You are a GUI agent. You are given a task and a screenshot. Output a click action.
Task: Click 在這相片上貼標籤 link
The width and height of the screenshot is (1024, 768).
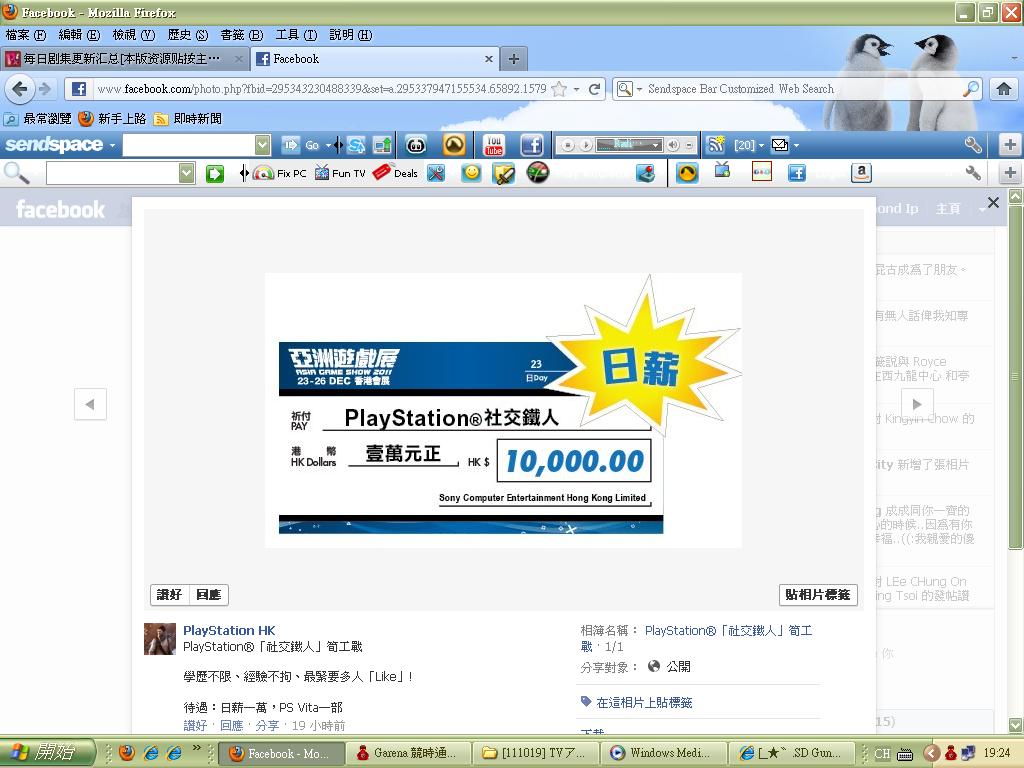[644, 703]
